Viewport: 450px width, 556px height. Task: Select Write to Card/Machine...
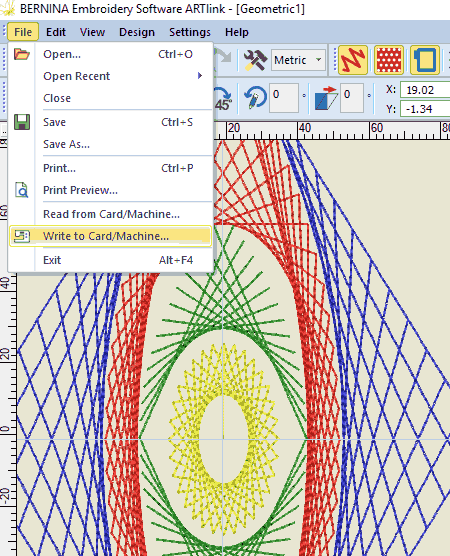click(111, 236)
